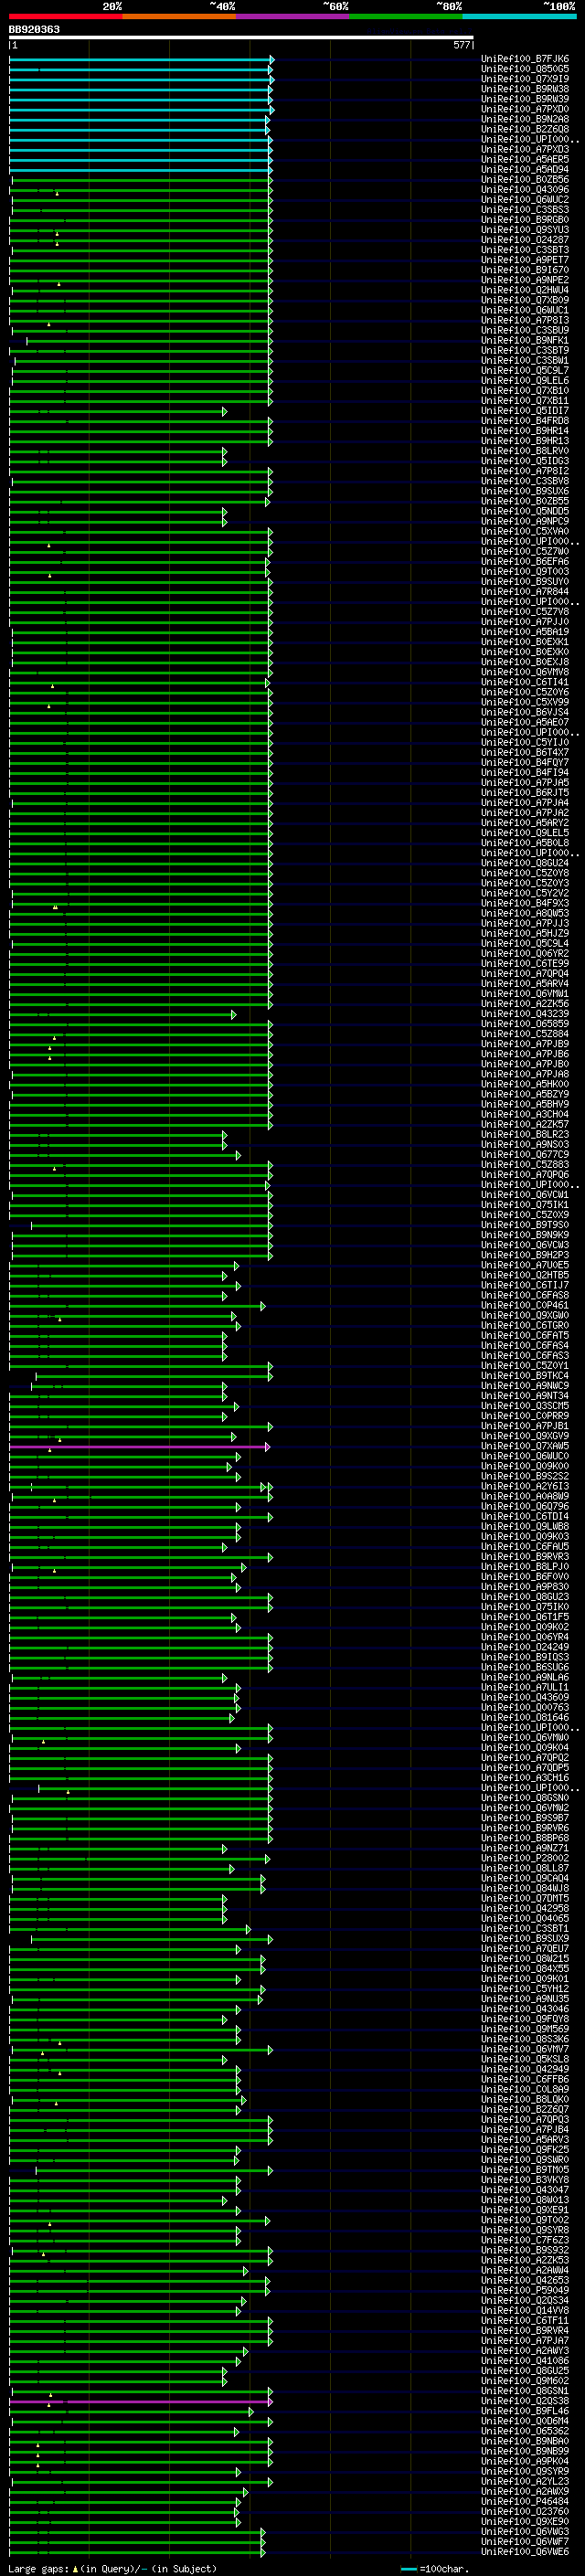Click entry UniRef100_Q43609
The image size is (585, 2576).
coord(525,1697)
